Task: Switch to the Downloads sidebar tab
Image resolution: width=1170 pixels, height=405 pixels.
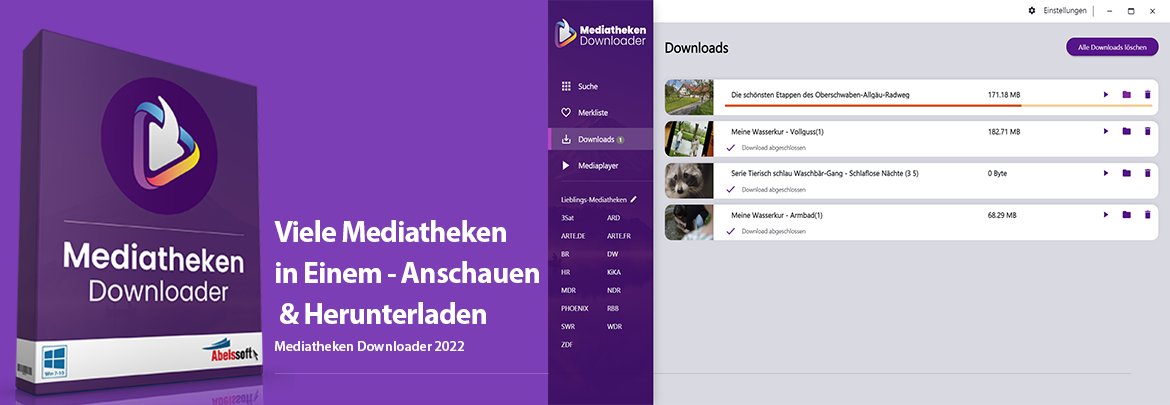Action: click(596, 139)
